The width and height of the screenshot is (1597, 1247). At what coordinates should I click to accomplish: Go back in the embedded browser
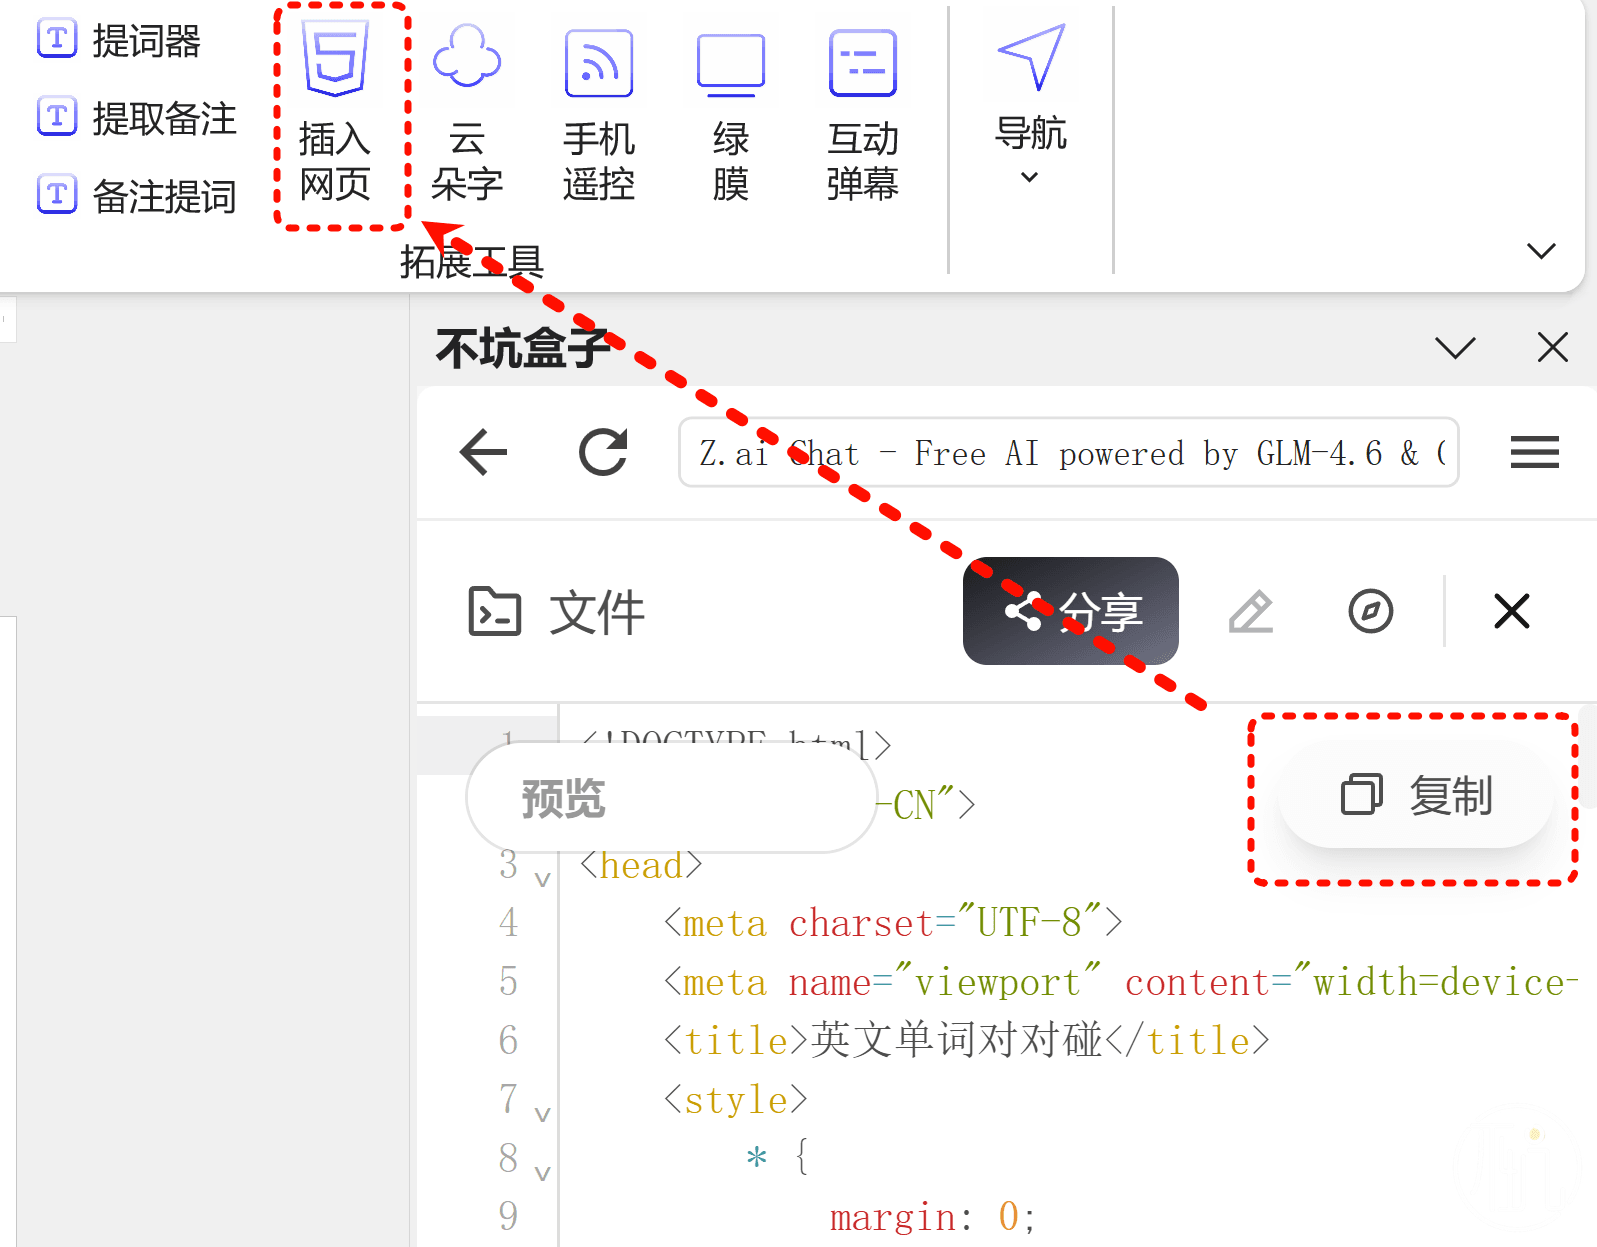484,452
